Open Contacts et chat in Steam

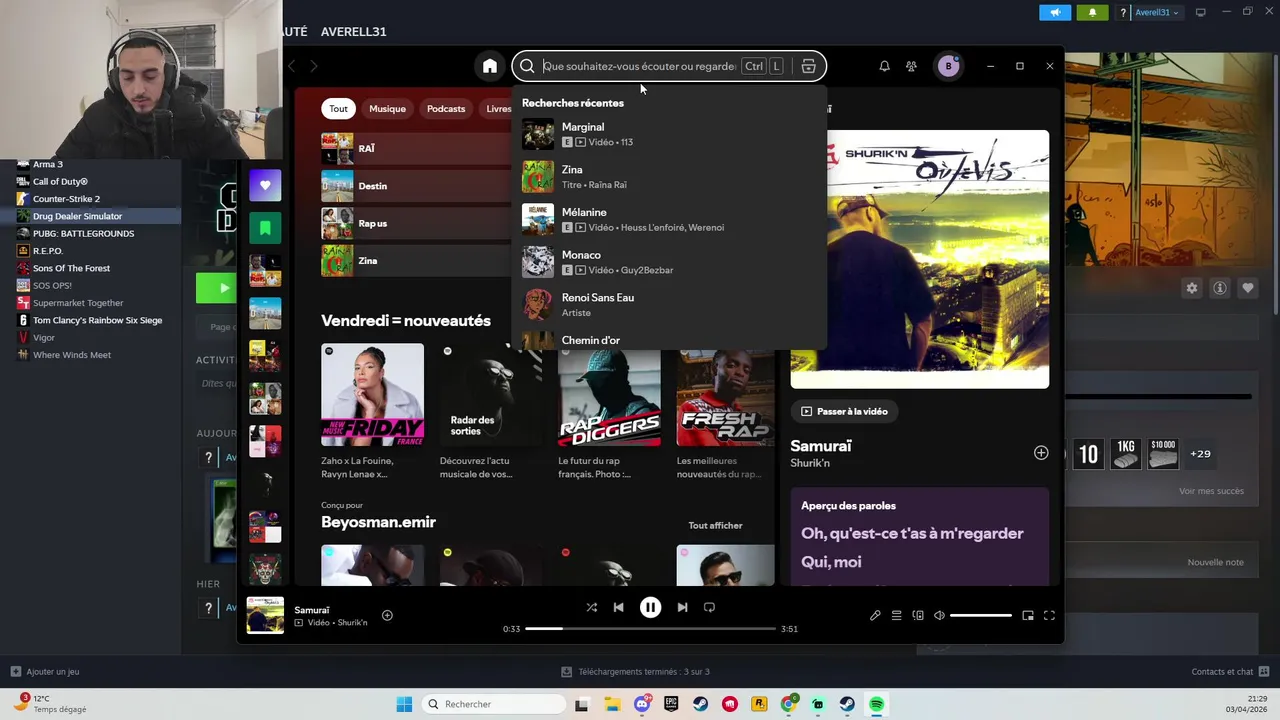pyautogui.click(x=1229, y=672)
